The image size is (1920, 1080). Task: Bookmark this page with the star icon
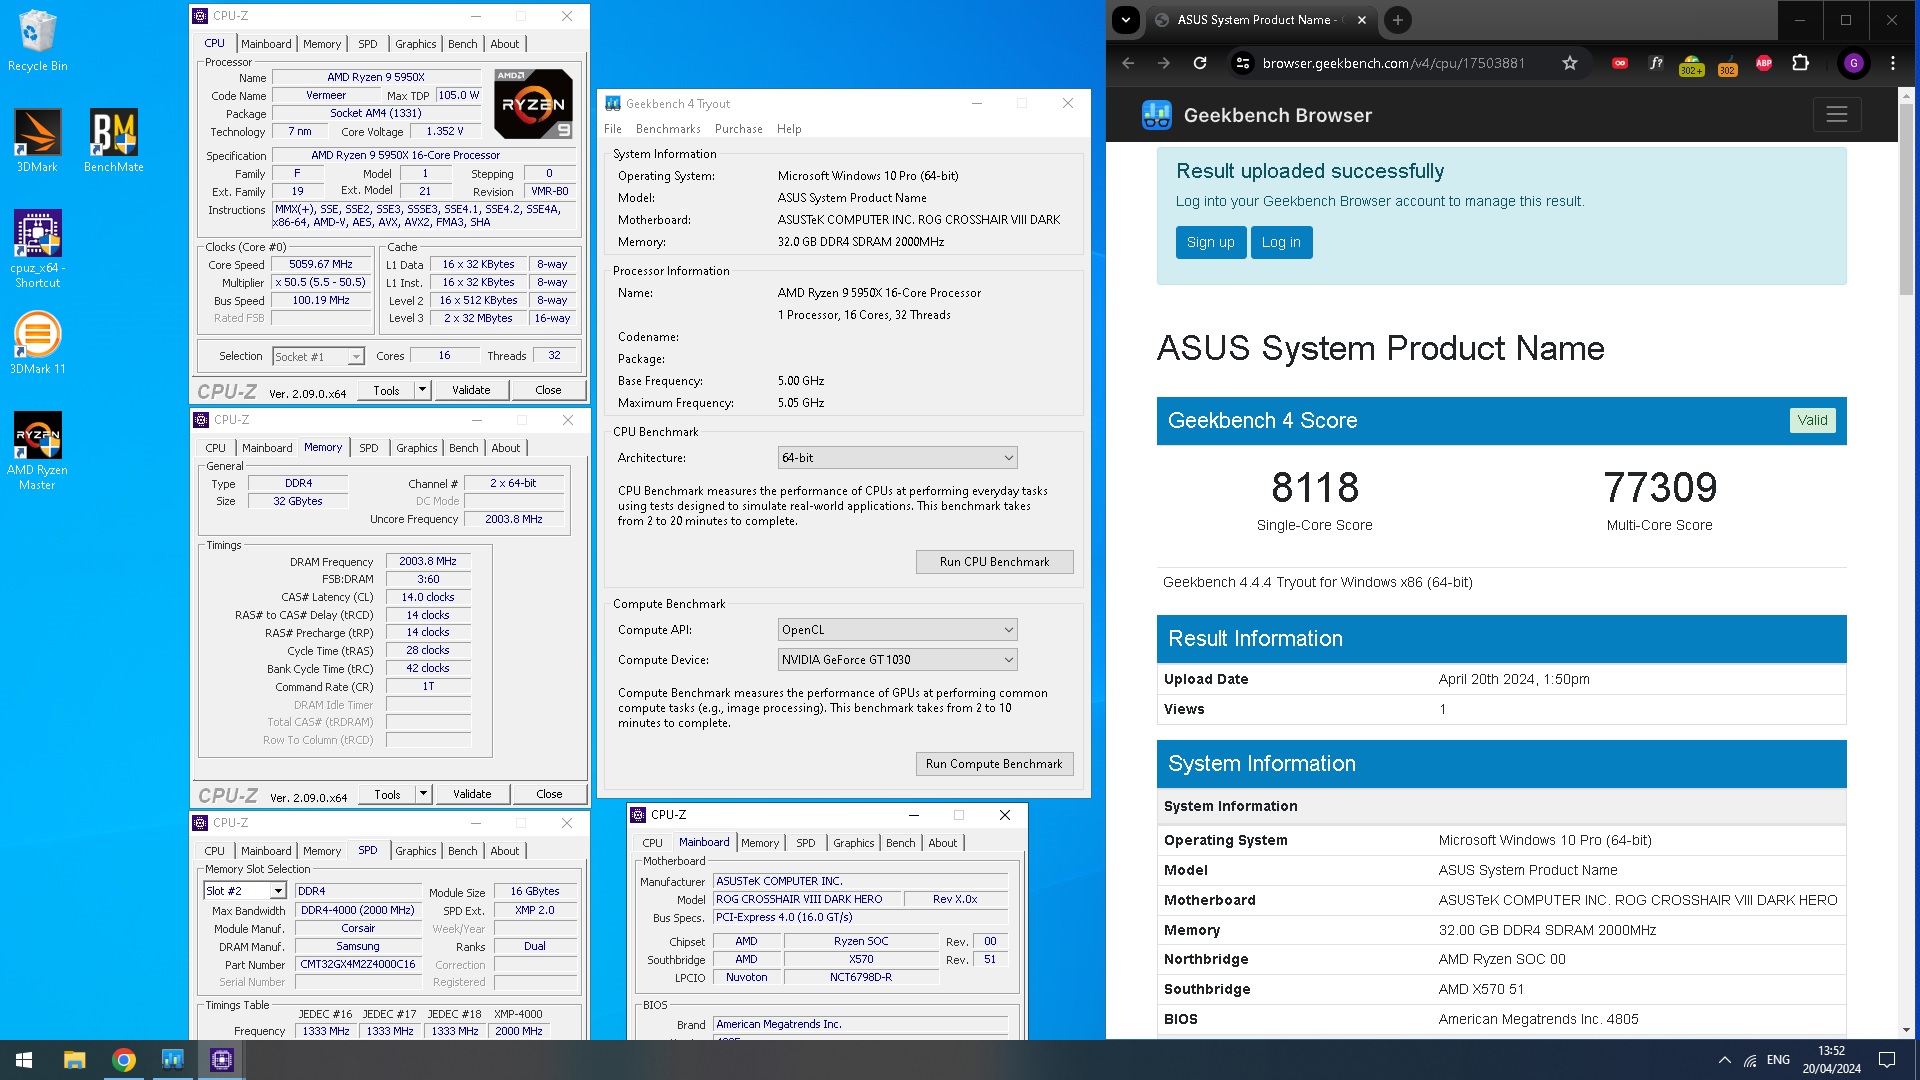tap(1570, 63)
